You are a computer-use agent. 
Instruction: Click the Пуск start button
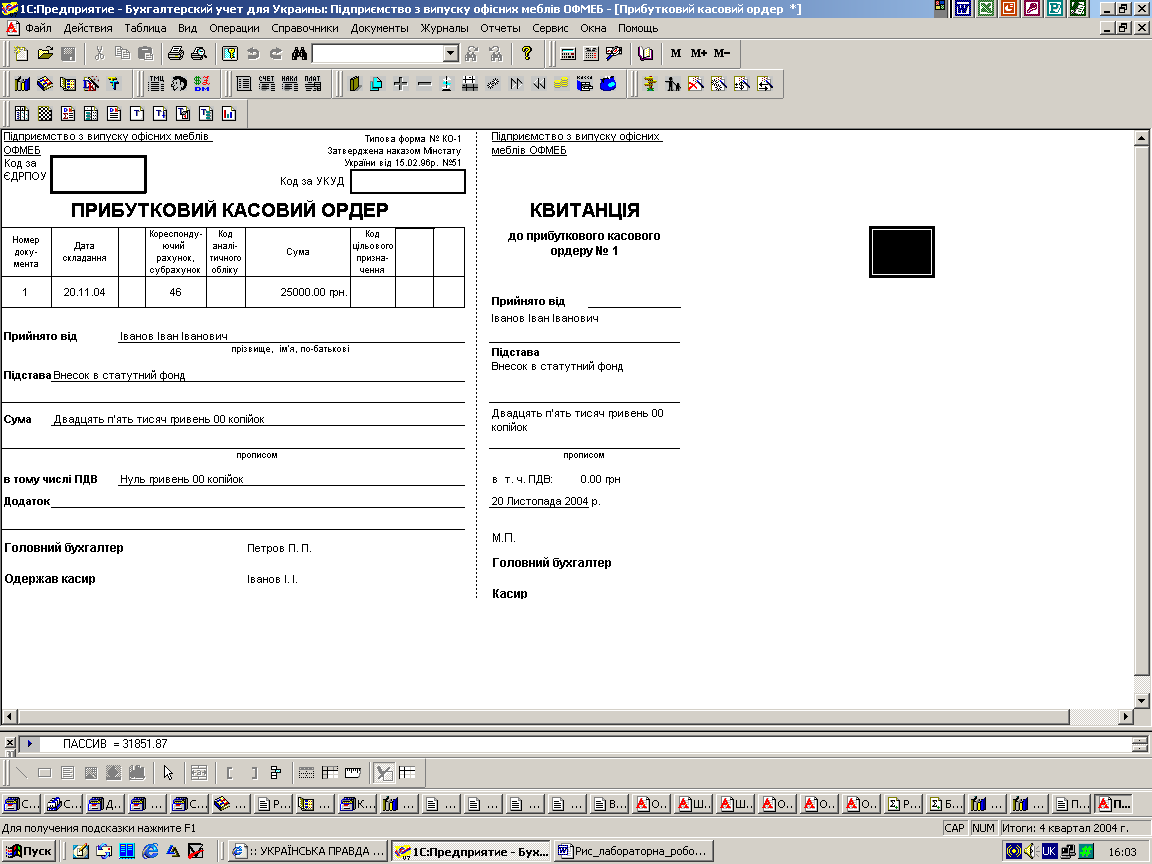tap(29, 851)
